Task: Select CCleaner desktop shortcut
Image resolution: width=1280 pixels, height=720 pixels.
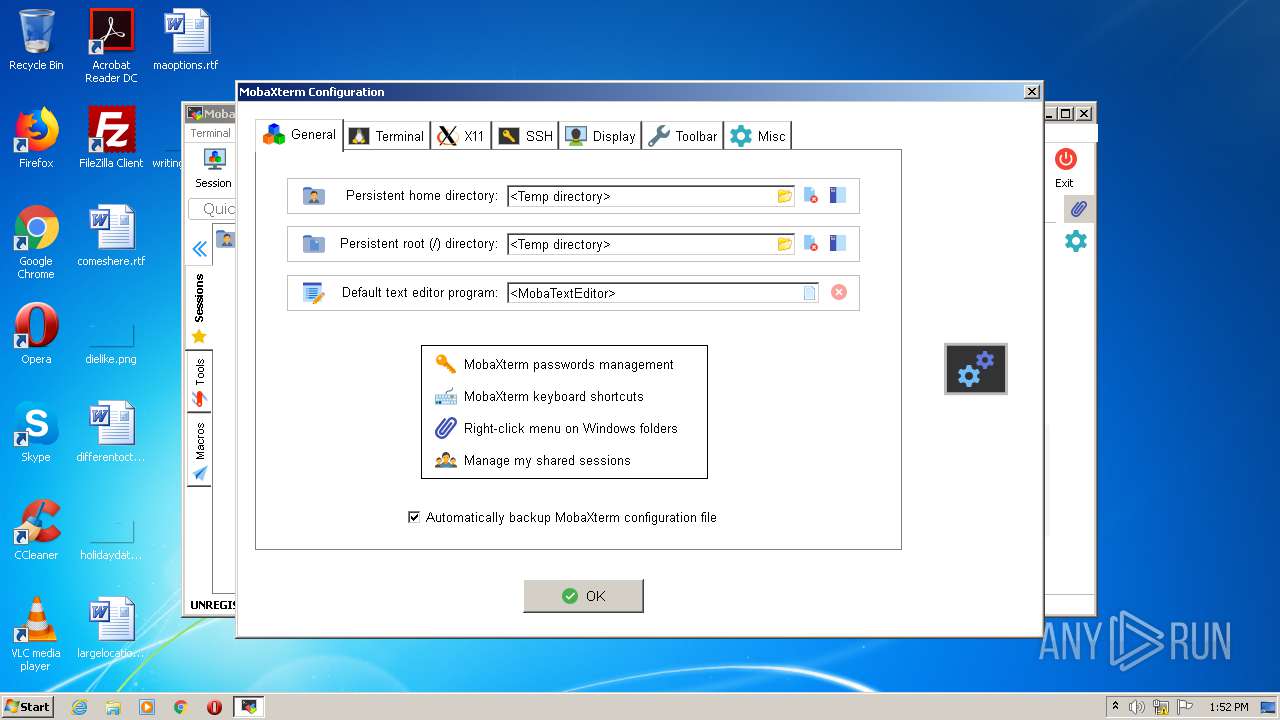Action: [36, 530]
